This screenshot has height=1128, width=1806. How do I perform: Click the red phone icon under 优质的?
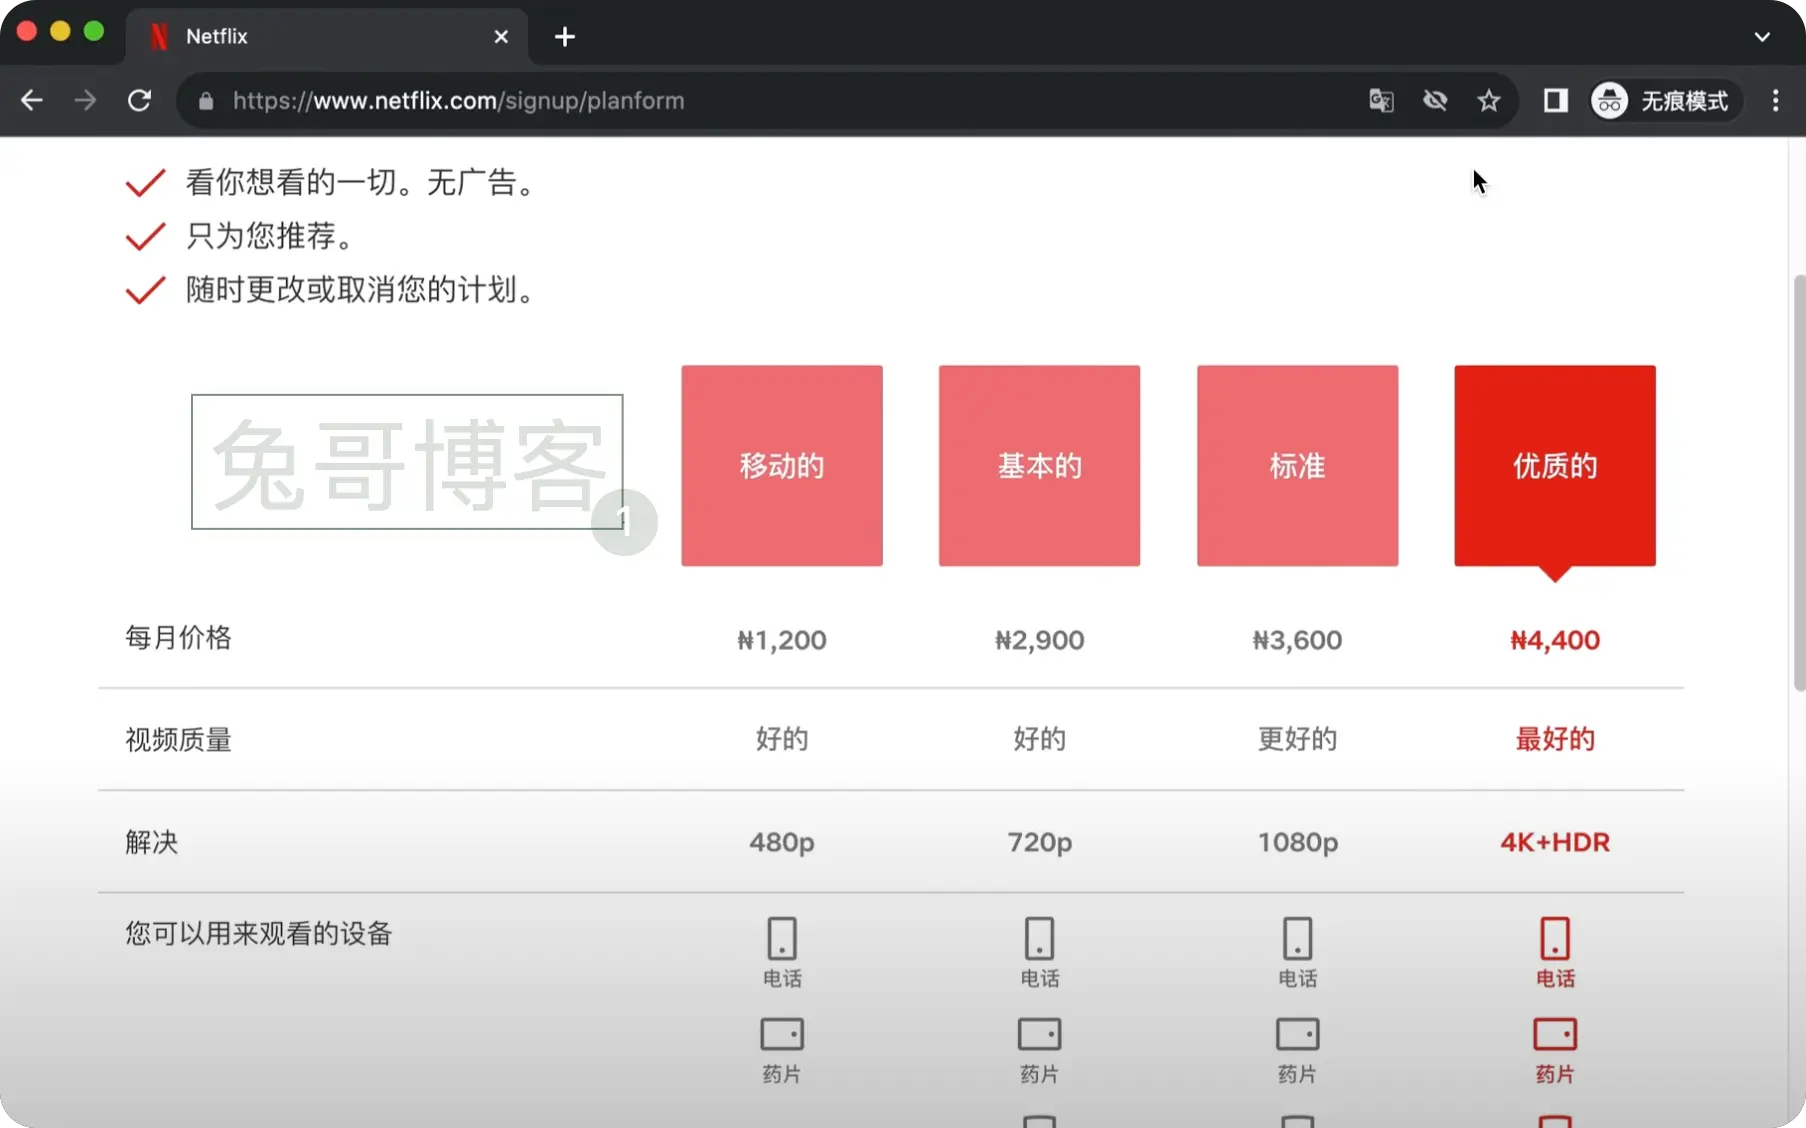pos(1555,939)
